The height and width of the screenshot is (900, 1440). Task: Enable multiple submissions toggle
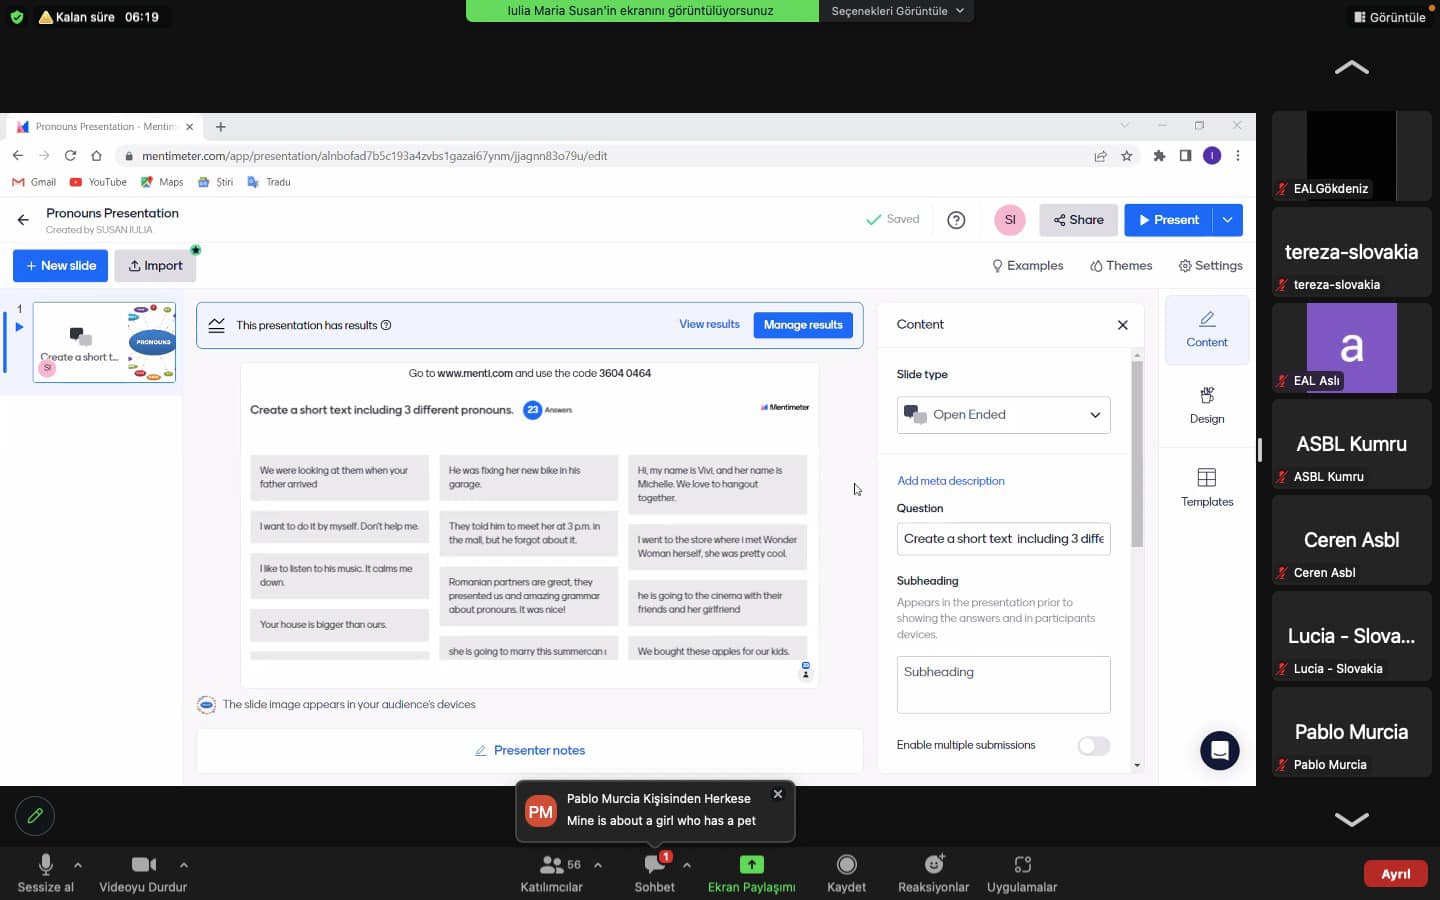click(x=1093, y=746)
